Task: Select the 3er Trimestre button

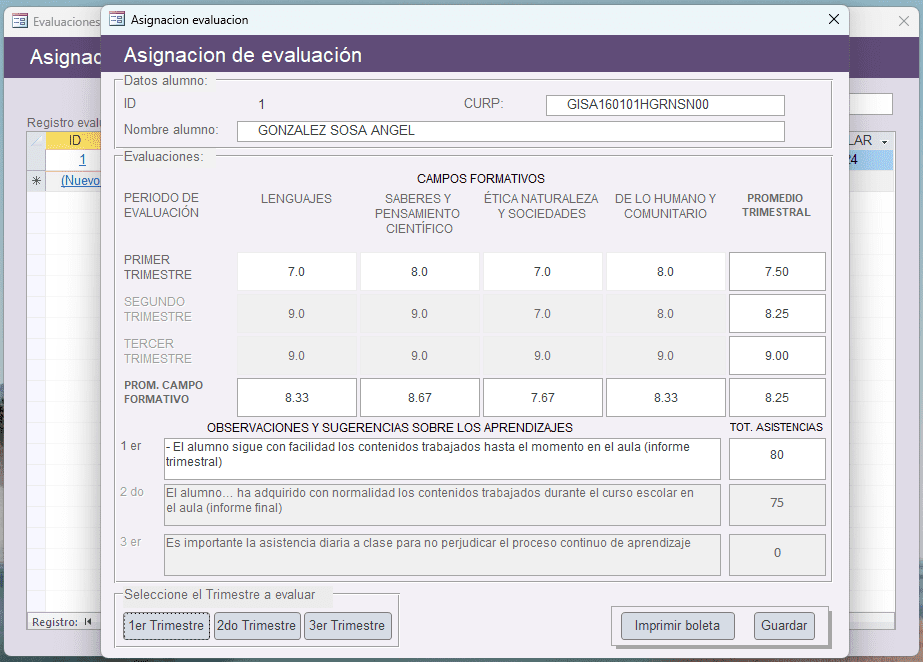Action: (x=347, y=626)
